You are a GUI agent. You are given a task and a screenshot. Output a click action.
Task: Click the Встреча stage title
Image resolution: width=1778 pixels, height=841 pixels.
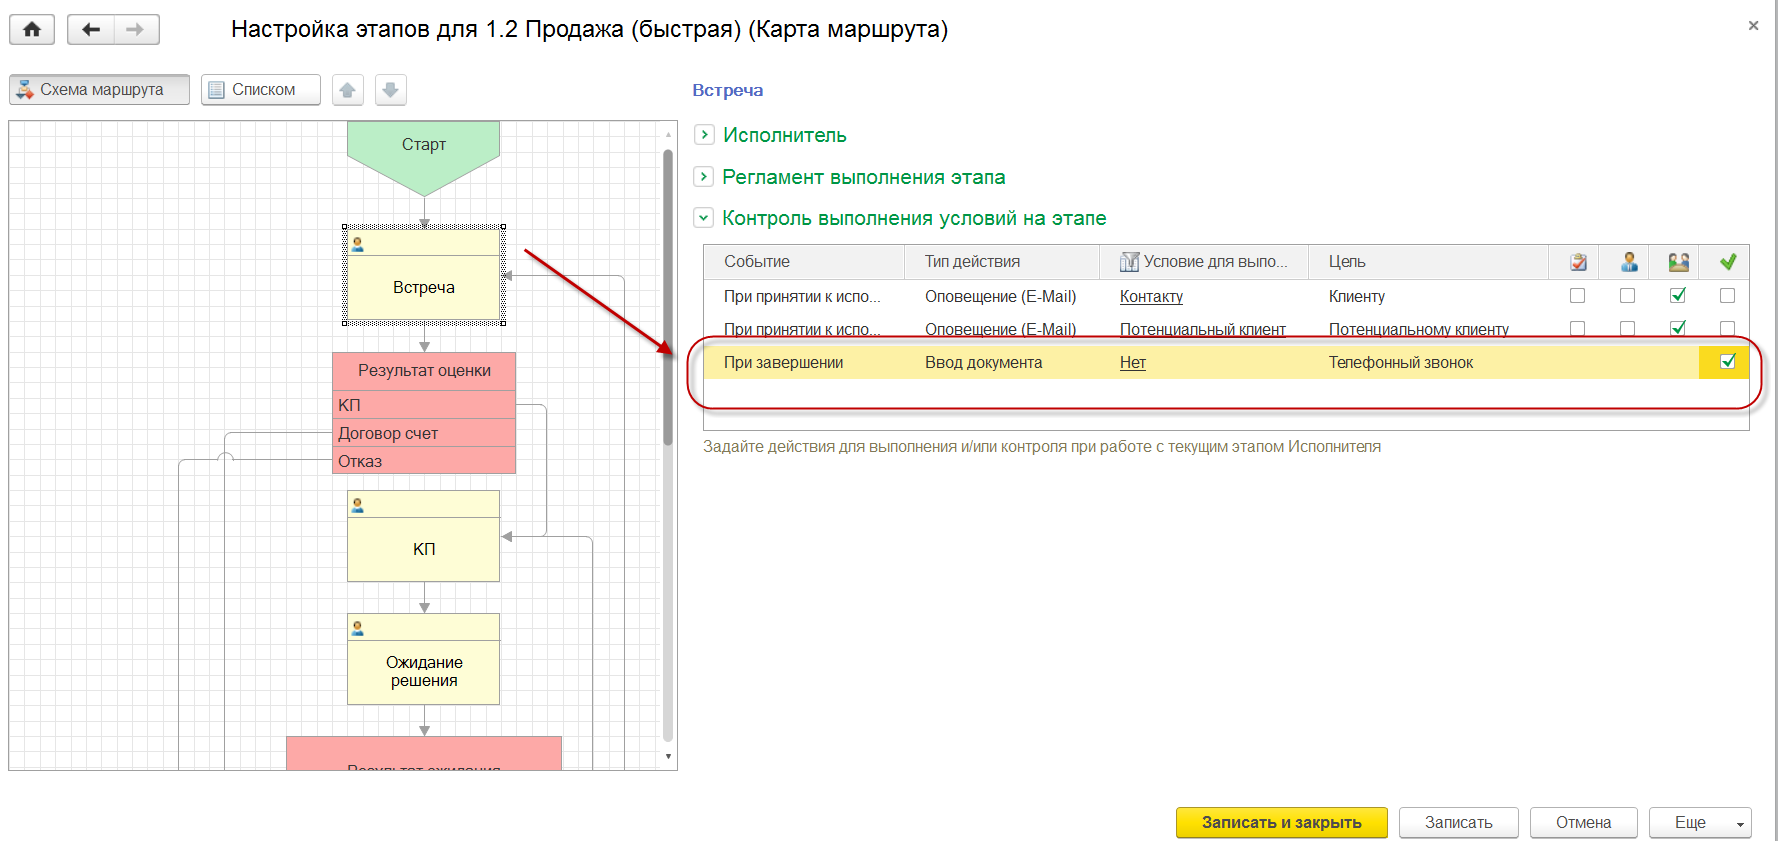[728, 90]
